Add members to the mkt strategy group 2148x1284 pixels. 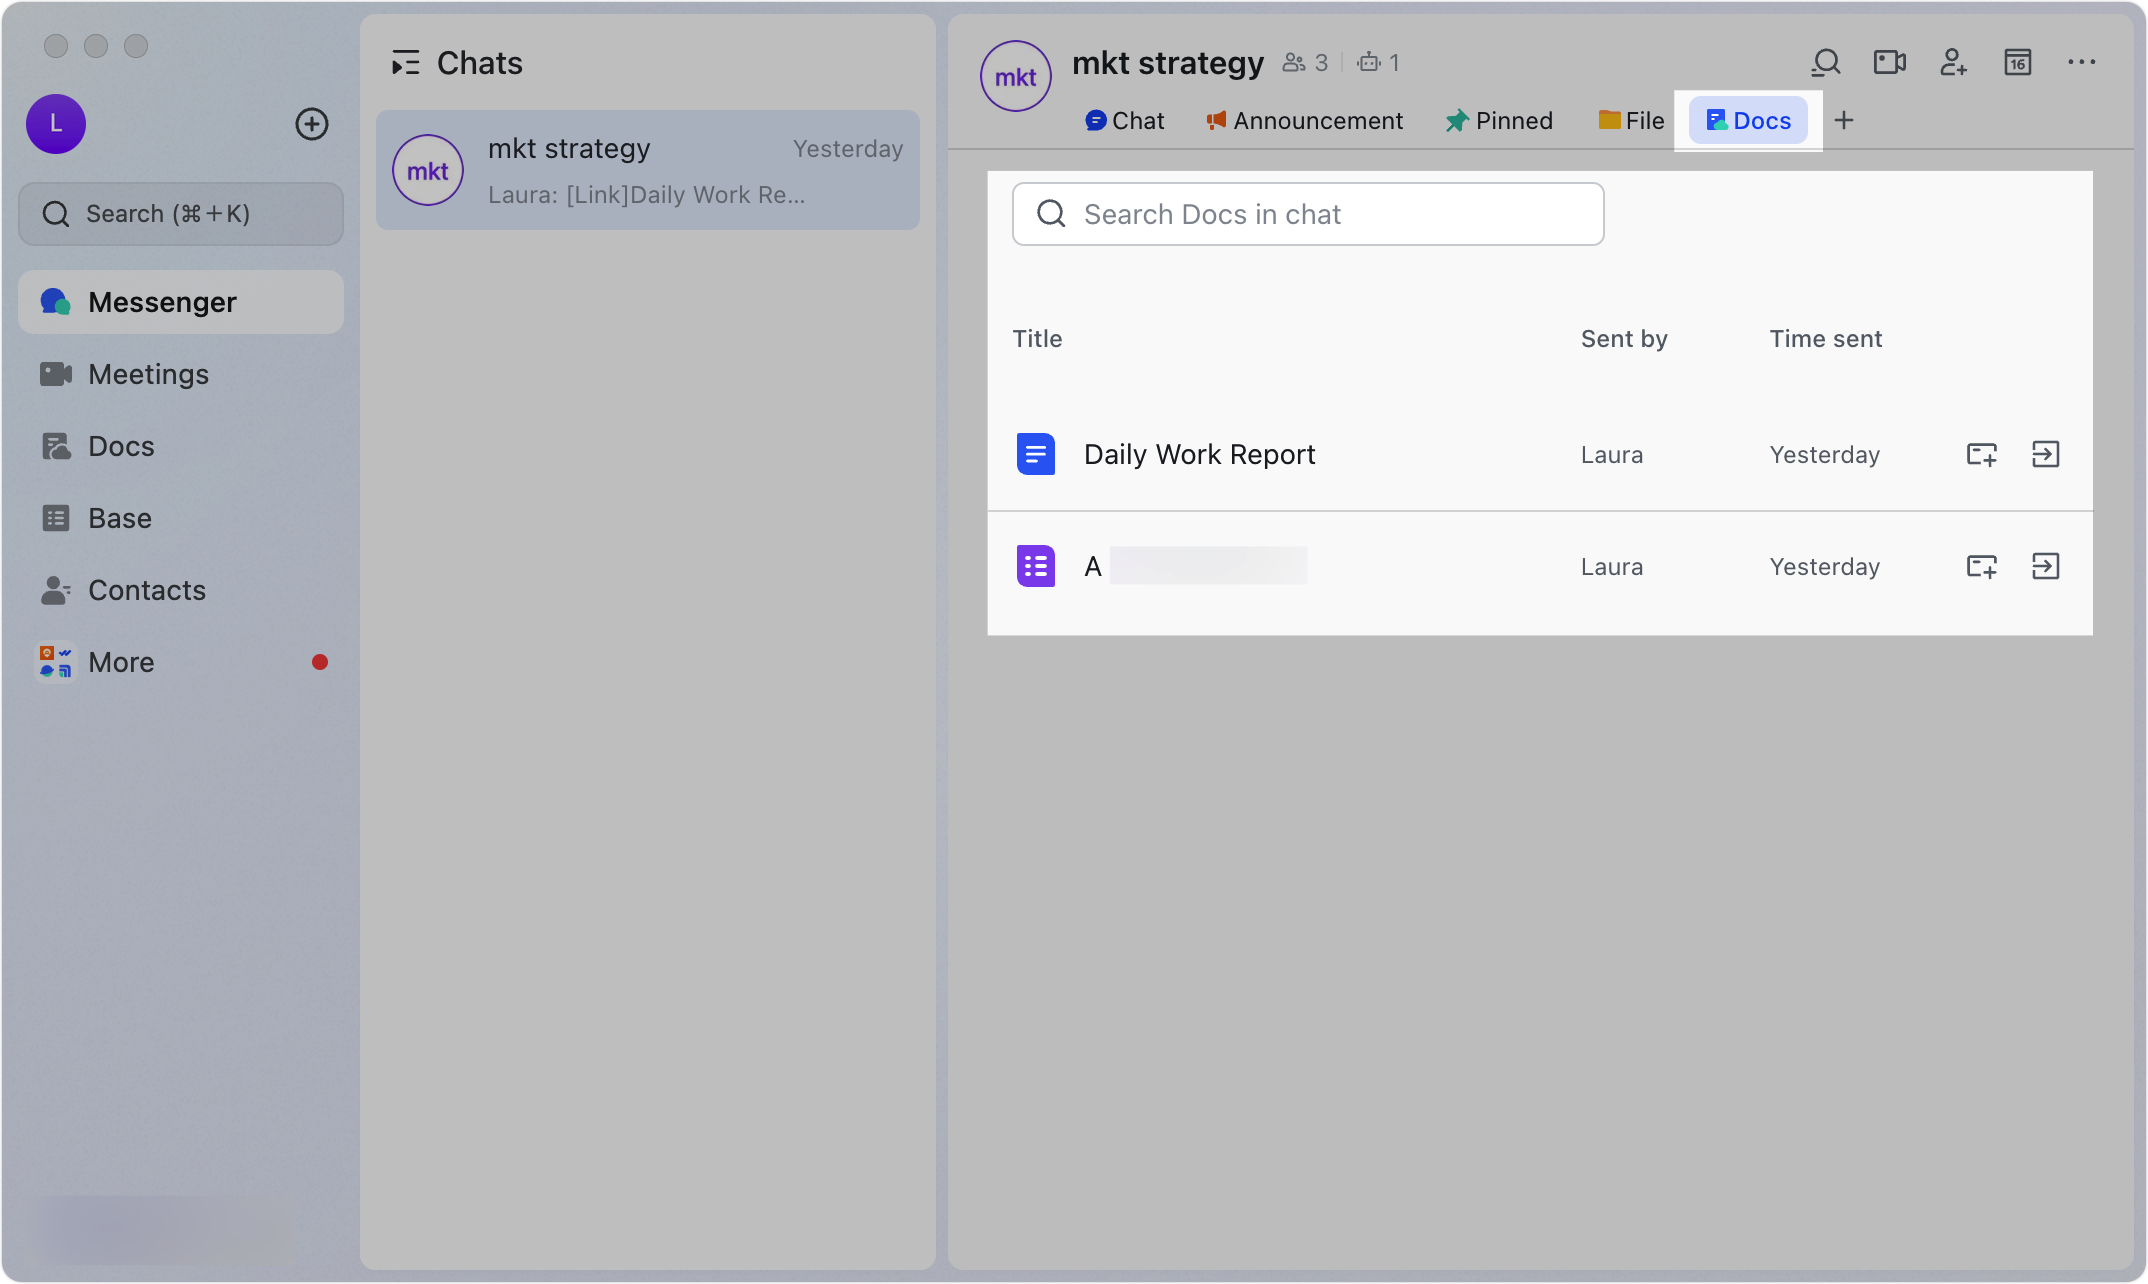(x=1953, y=62)
